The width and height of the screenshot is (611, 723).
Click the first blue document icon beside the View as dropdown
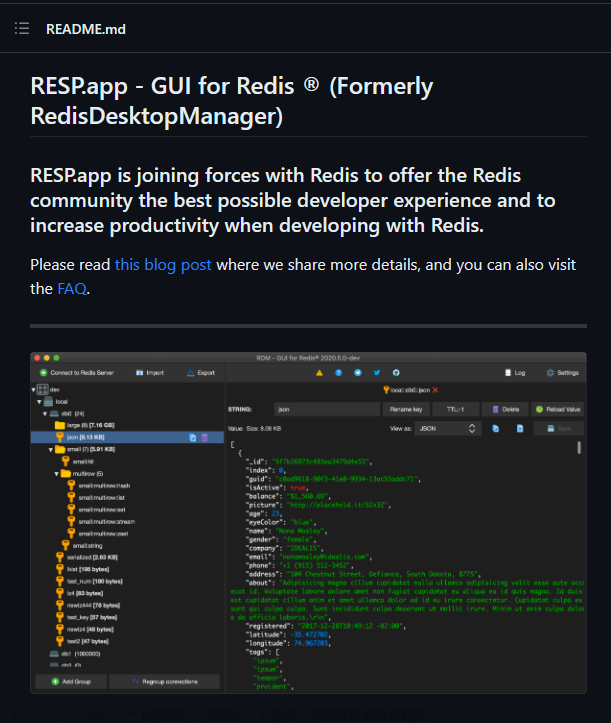[x=496, y=429]
